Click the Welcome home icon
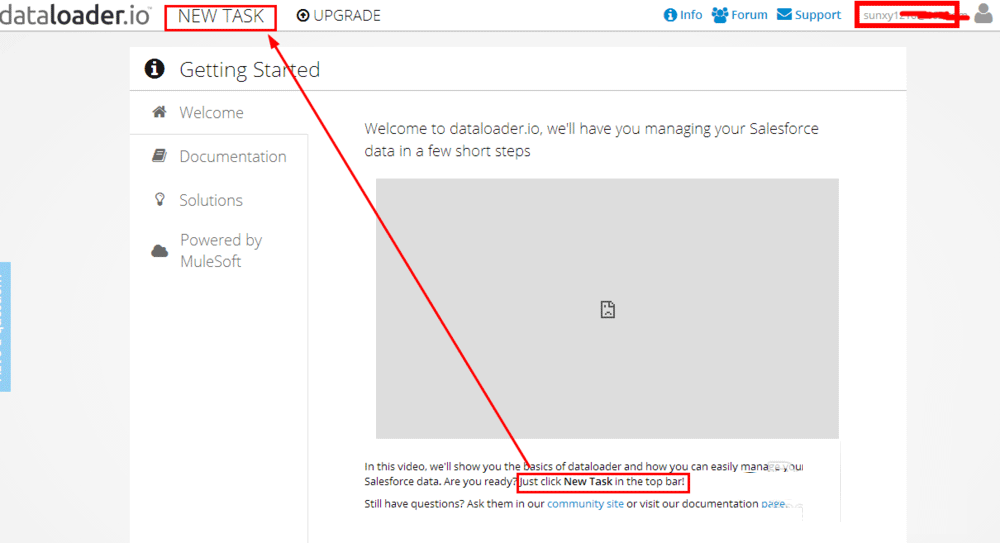This screenshot has width=1000, height=543. (x=159, y=112)
